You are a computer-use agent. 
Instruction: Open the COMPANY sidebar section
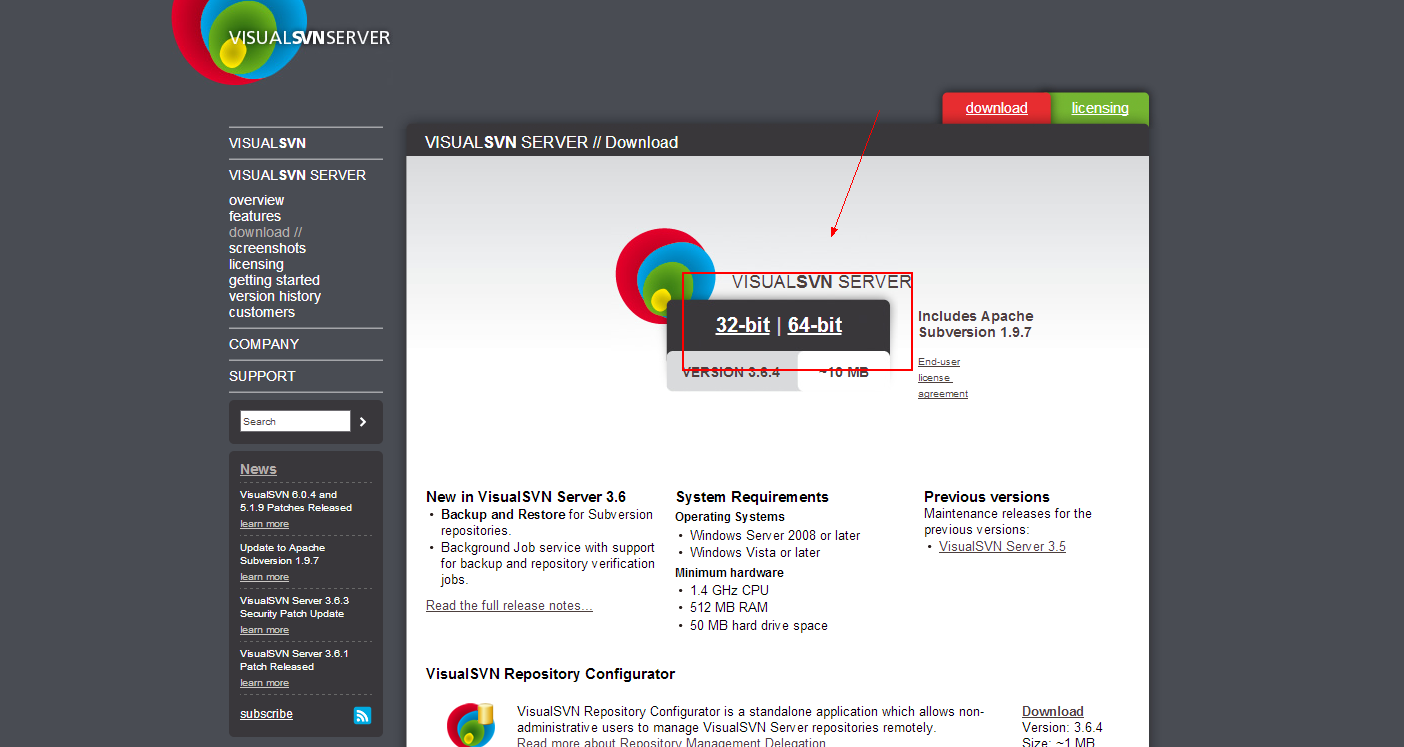(264, 344)
